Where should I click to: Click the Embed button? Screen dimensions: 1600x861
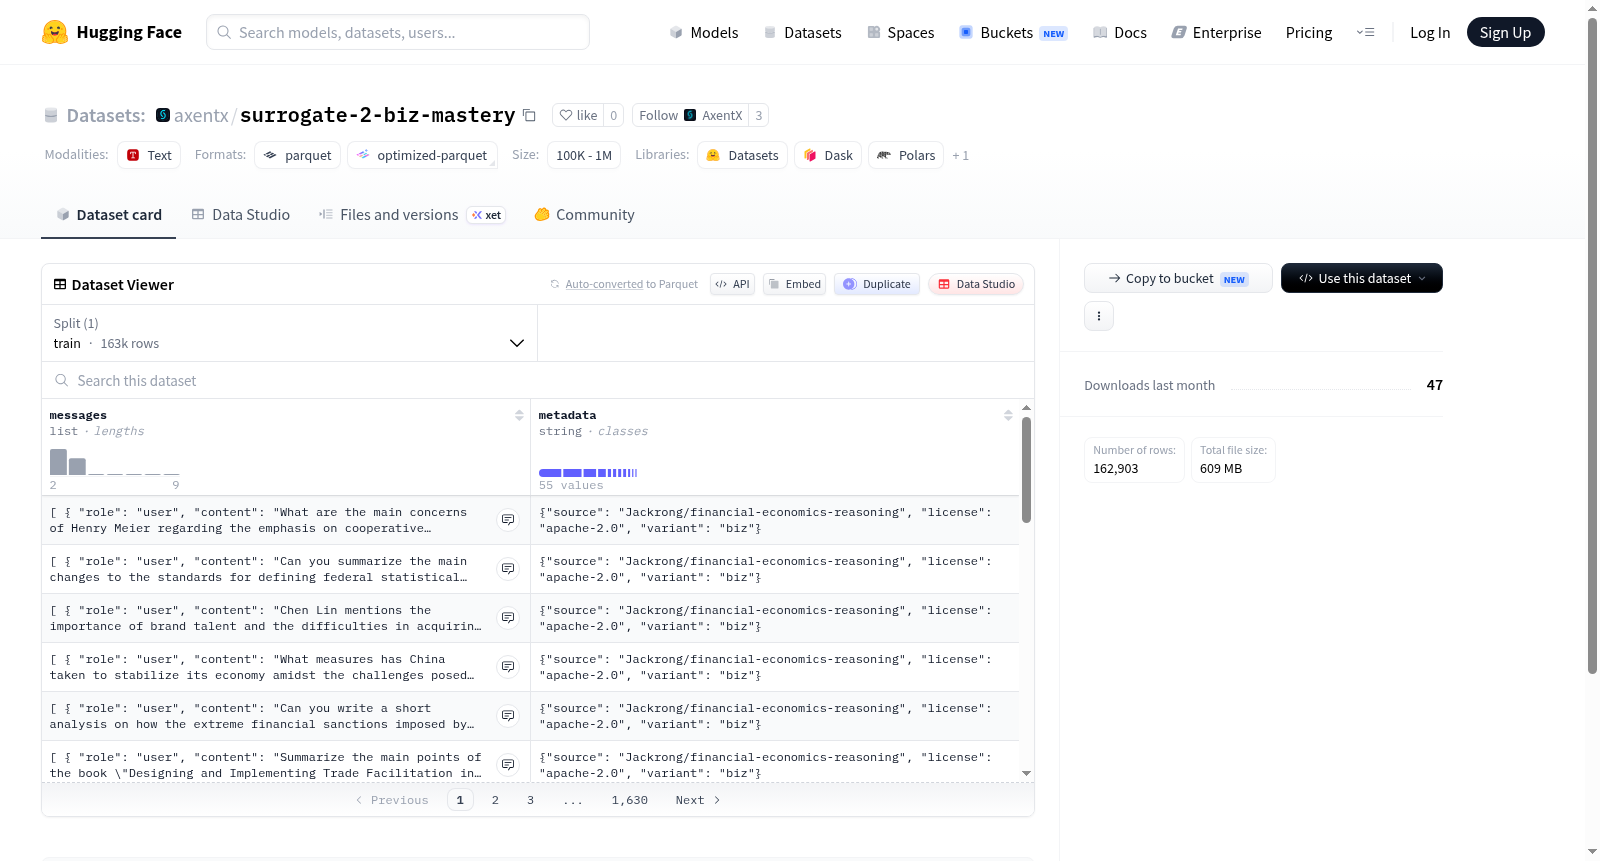pos(795,284)
